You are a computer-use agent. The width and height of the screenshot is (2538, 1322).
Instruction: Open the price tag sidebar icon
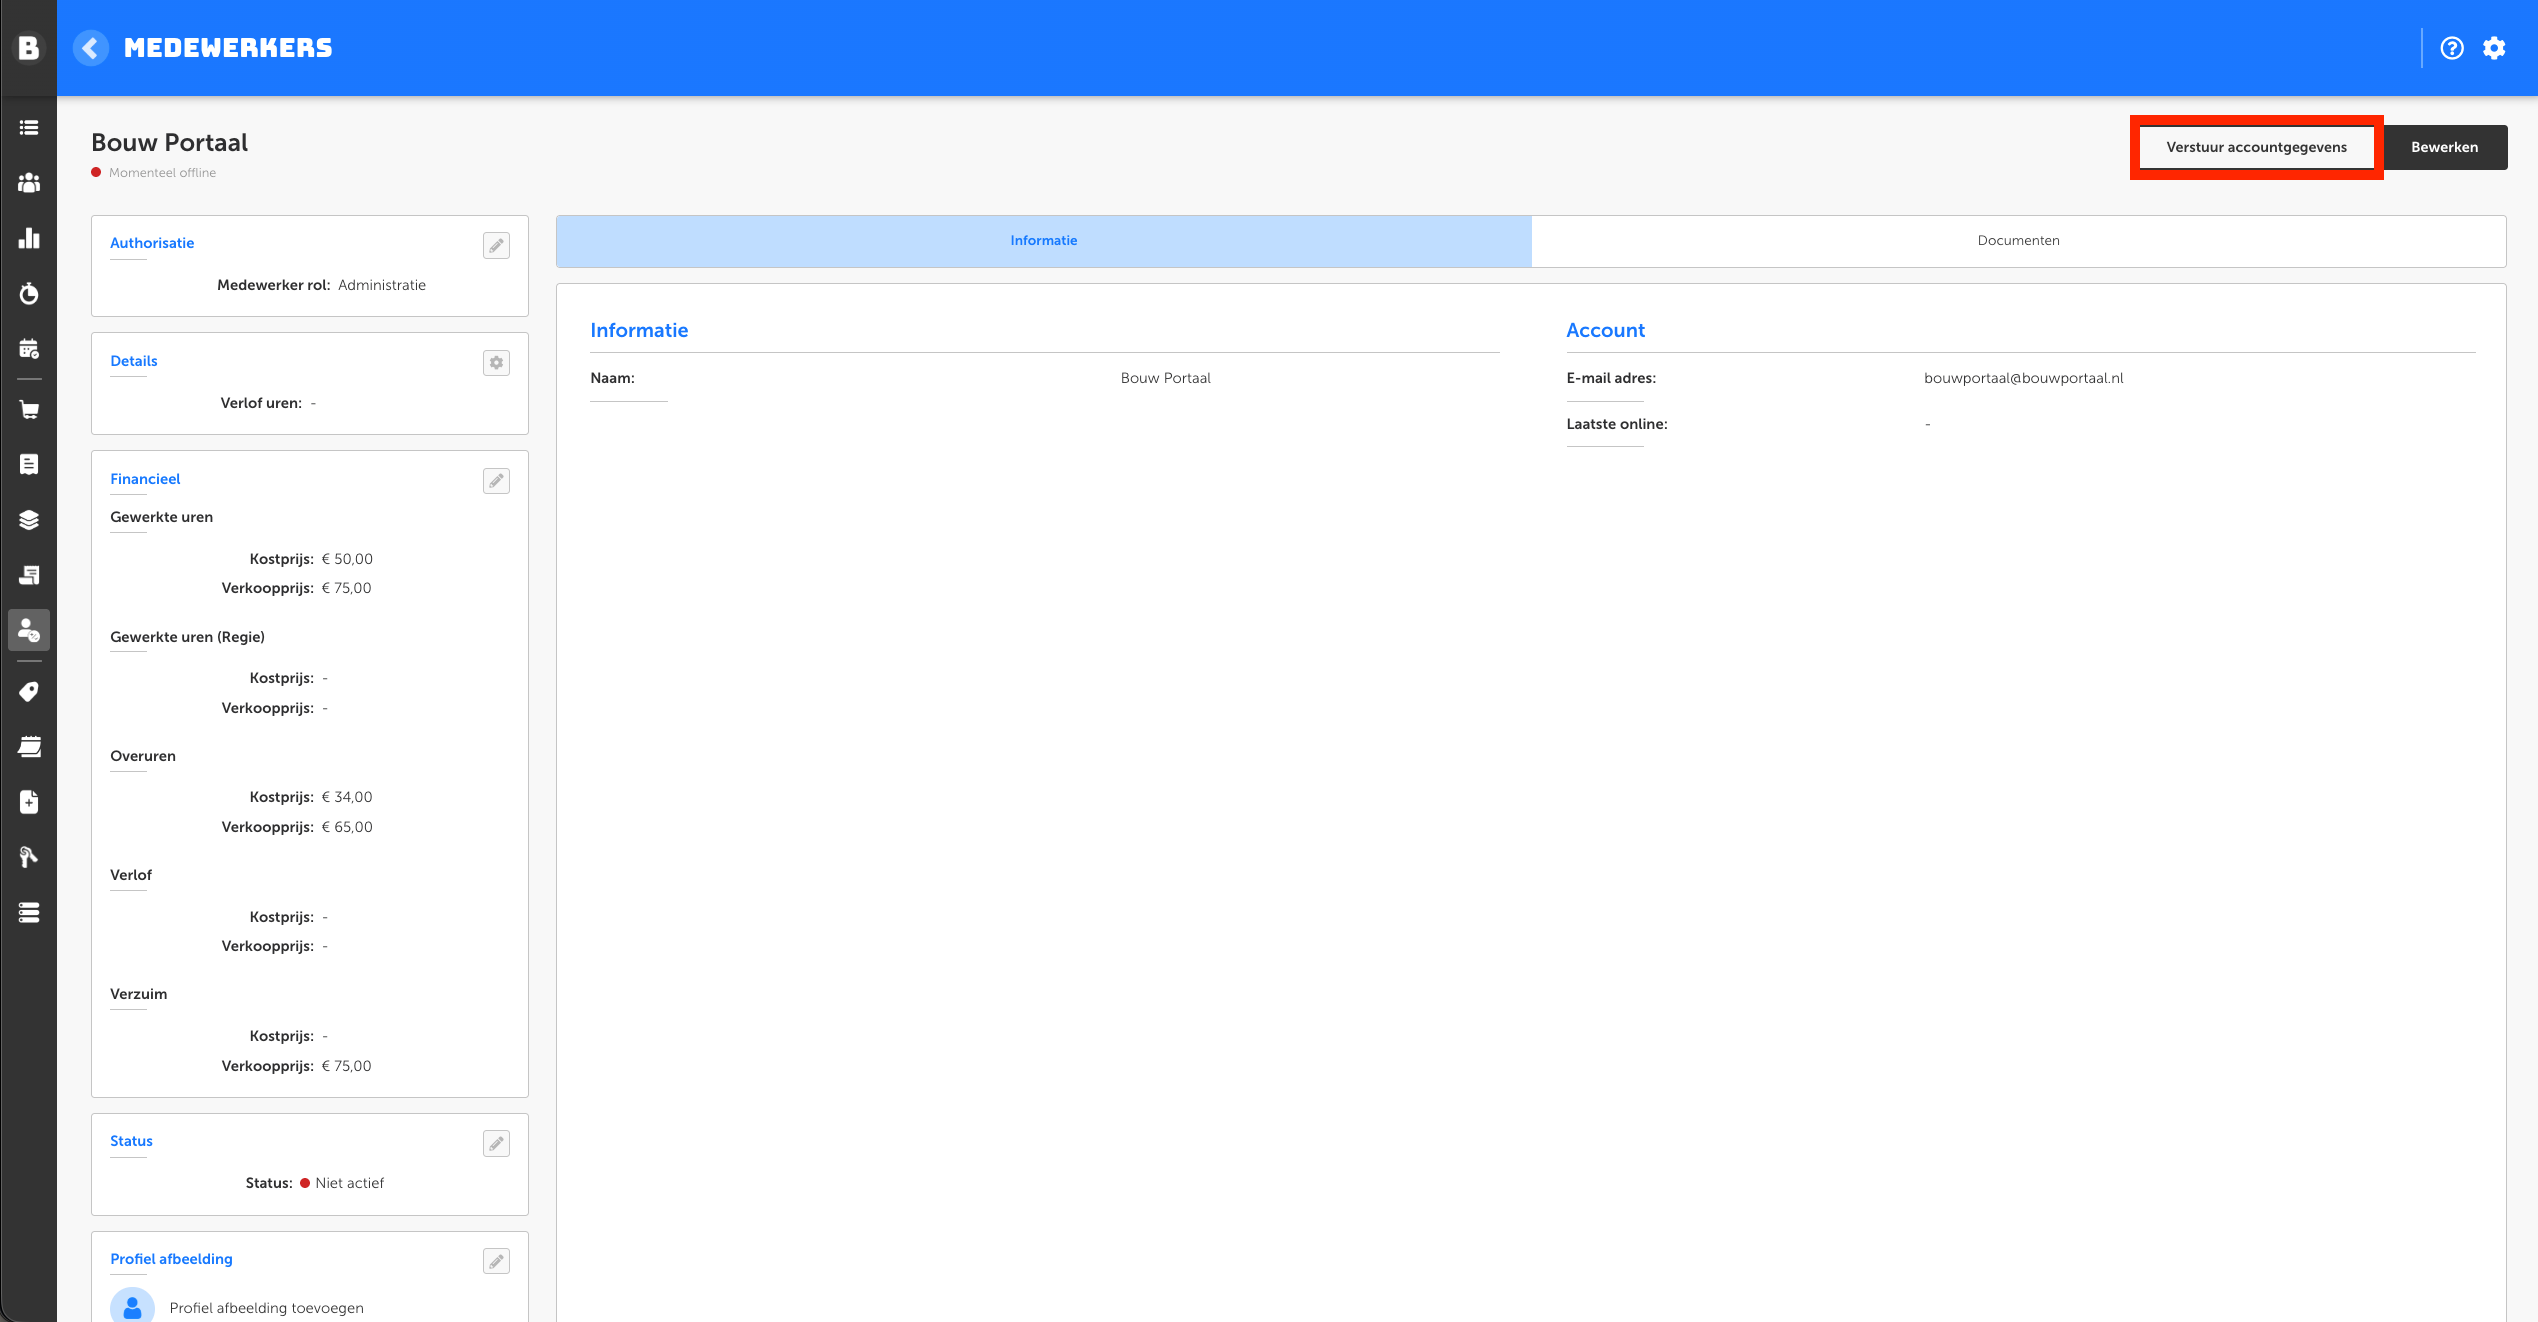(x=29, y=692)
